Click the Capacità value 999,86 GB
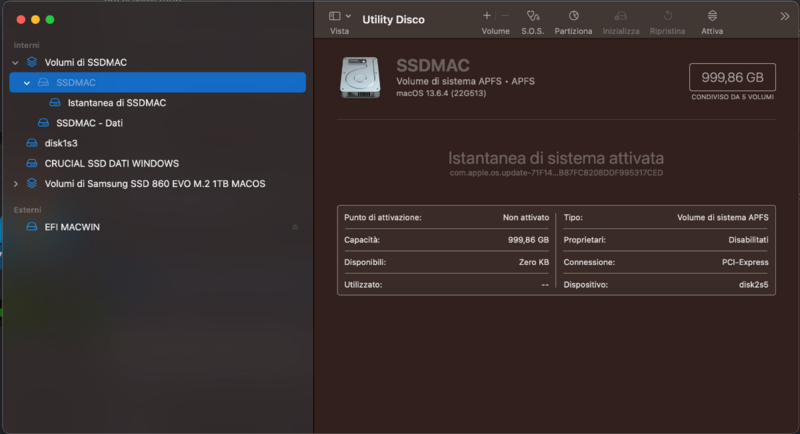800x434 pixels. [528, 240]
